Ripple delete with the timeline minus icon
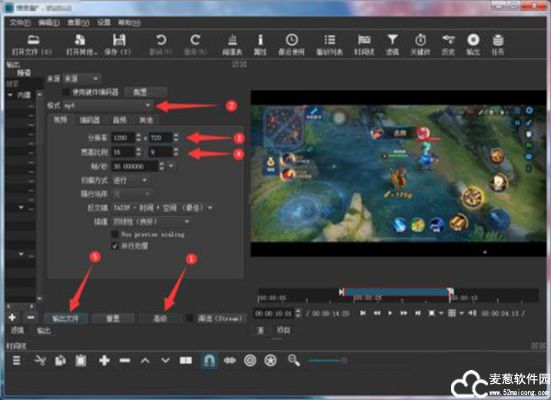Viewport: 551px width, 400px height. pyautogui.click(x=125, y=360)
